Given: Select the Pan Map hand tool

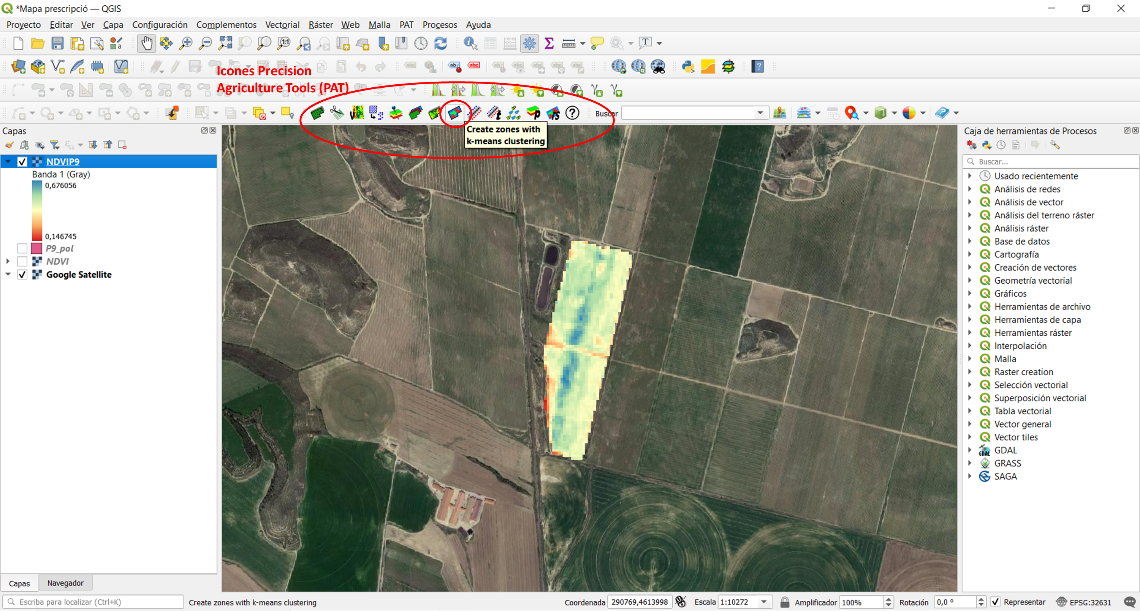Looking at the screenshot, I should coord(147,44).
